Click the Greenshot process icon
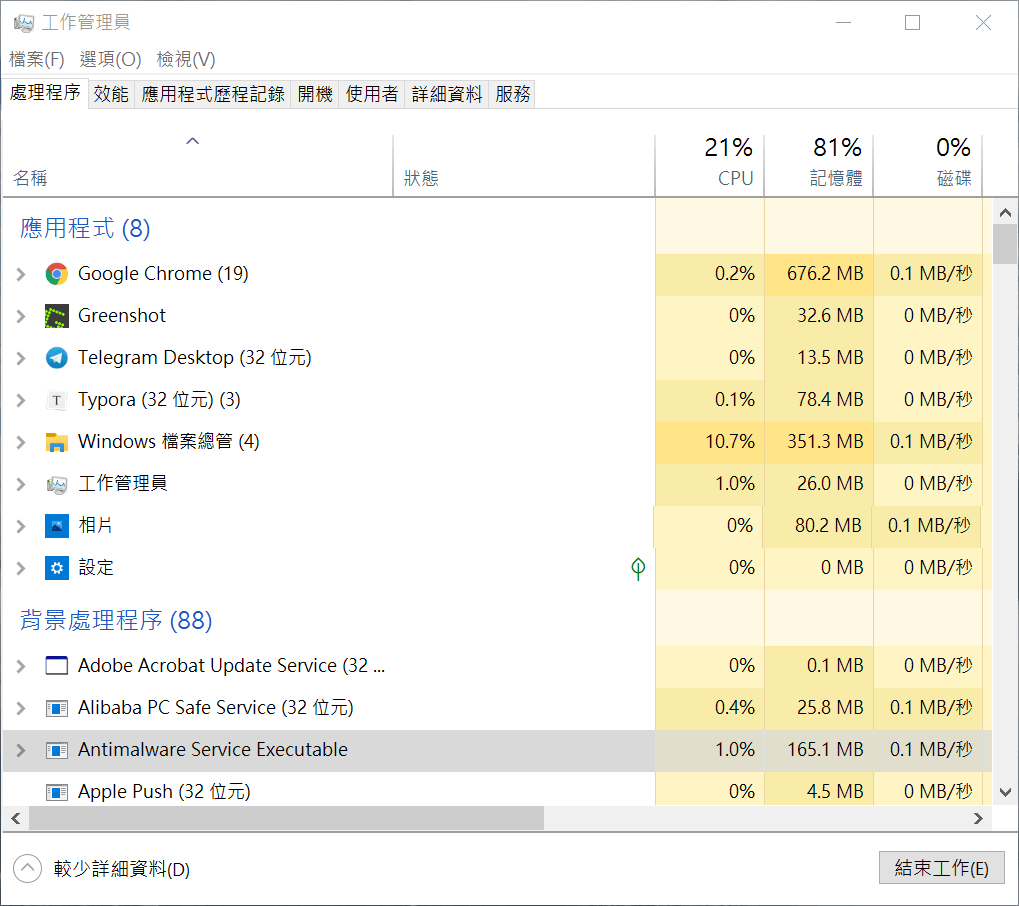The image size is (1019, 906). tap(57, 316)
